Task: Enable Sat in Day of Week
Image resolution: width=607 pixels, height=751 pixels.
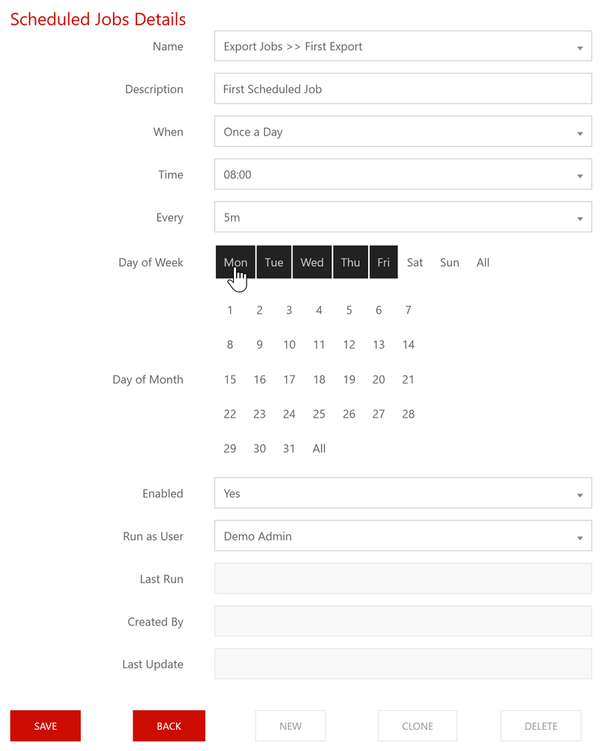Action: coord(415,262)
